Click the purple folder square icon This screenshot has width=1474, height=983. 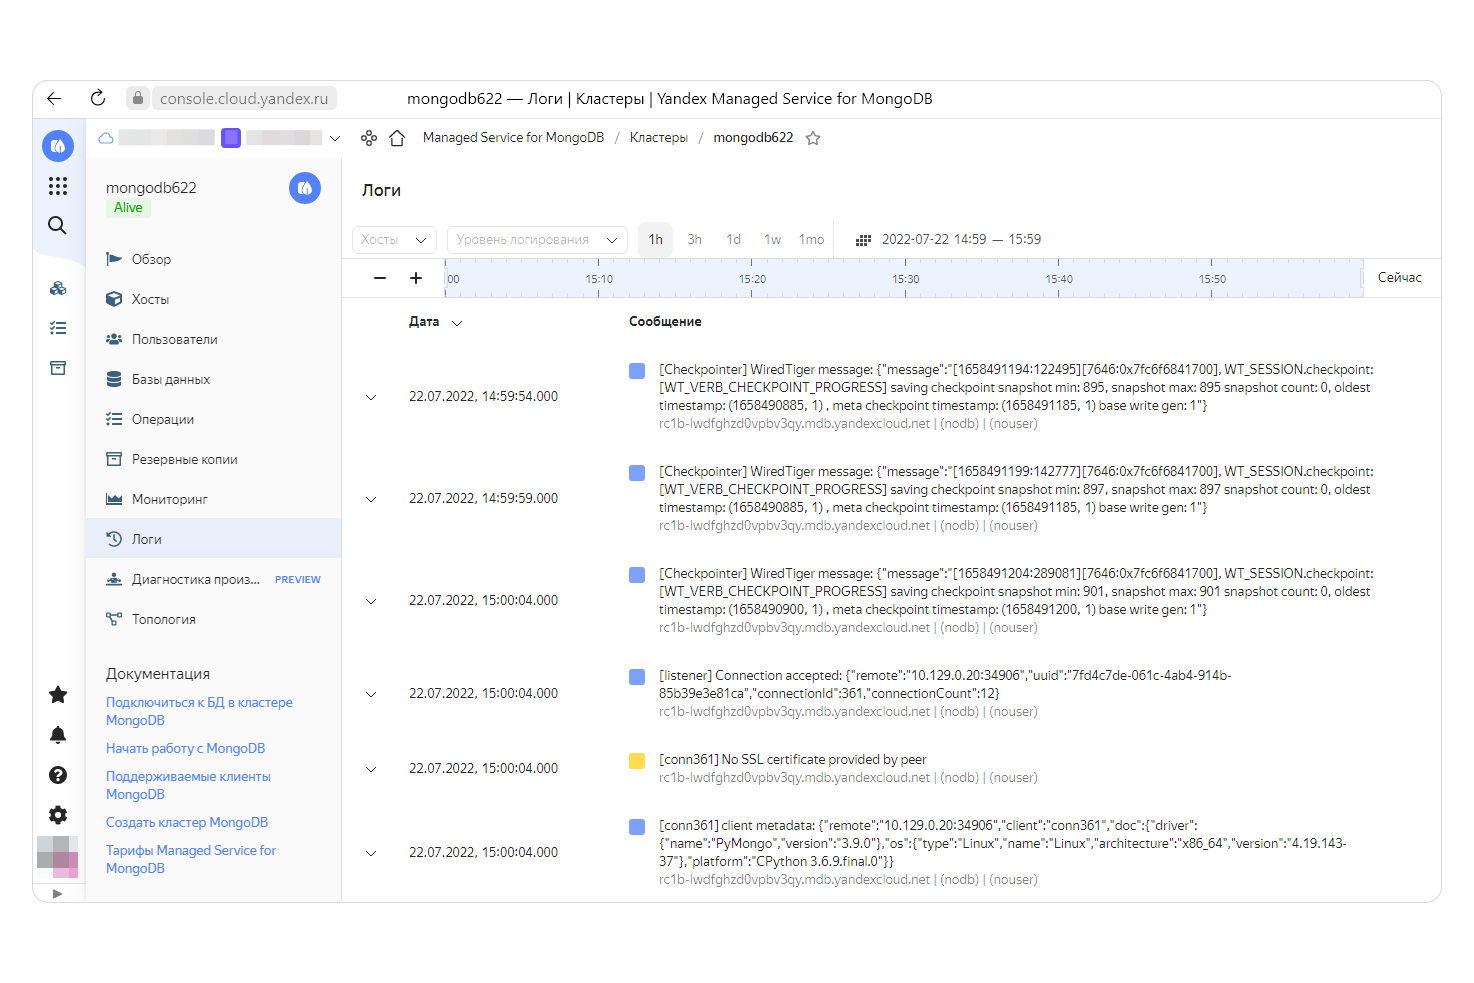click(x=231, y=138)
